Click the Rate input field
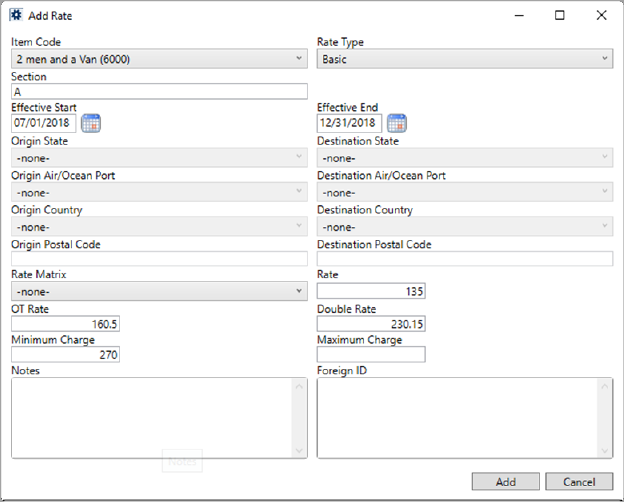The width and height of the screenshot is (624, 502). [371, 291]
